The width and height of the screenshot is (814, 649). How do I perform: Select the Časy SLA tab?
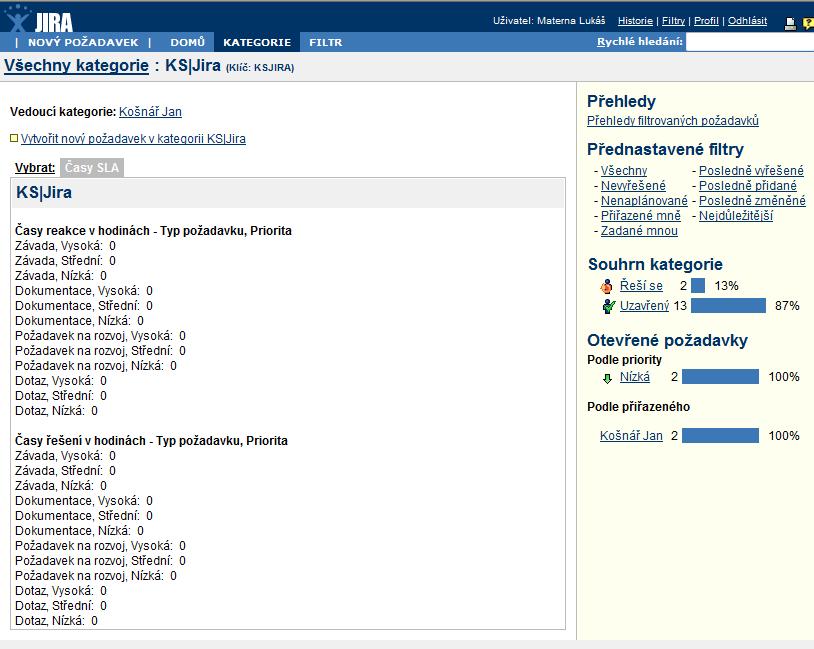[x=92, y=168]
